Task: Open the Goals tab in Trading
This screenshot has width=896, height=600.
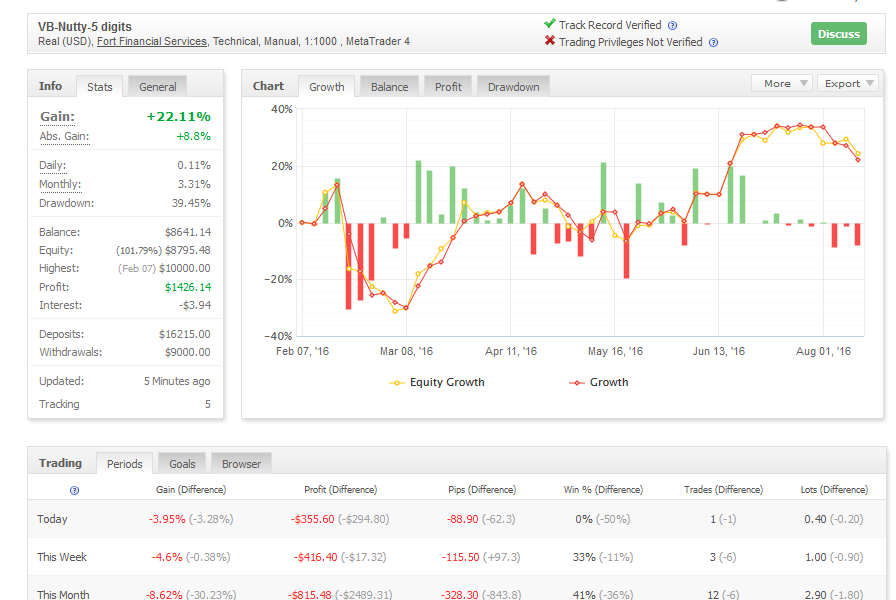Action: (182, 464)
